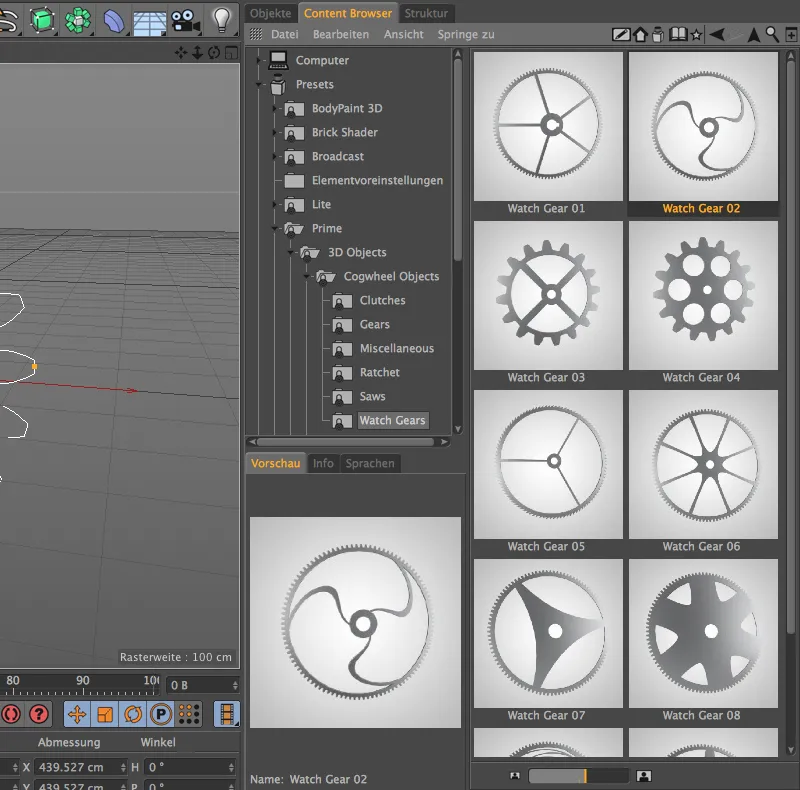
Task: Select the Saws folder
Action: click(x=372, y=396)
